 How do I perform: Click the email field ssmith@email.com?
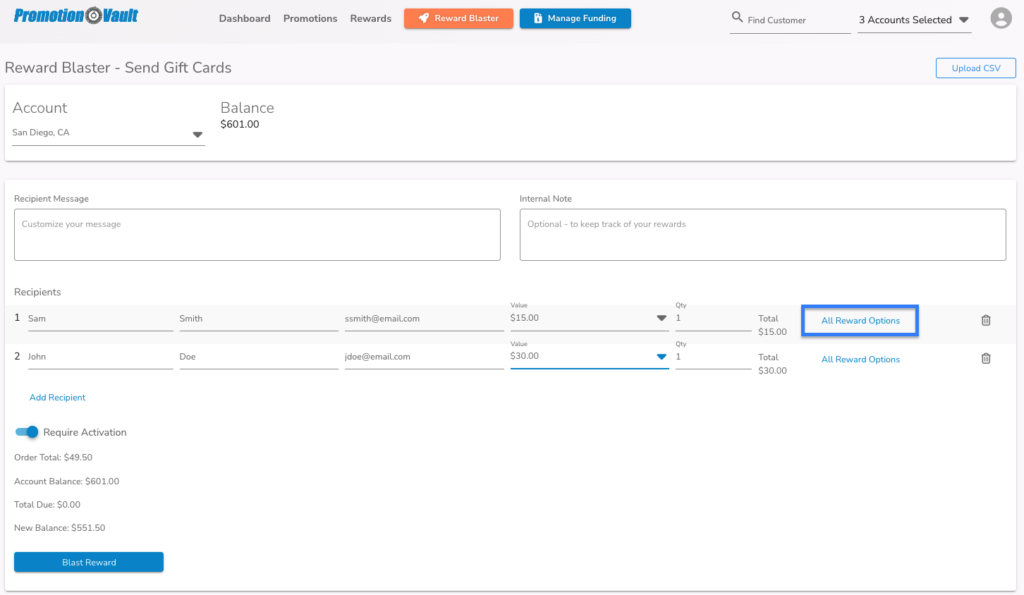tap(424, 319)
